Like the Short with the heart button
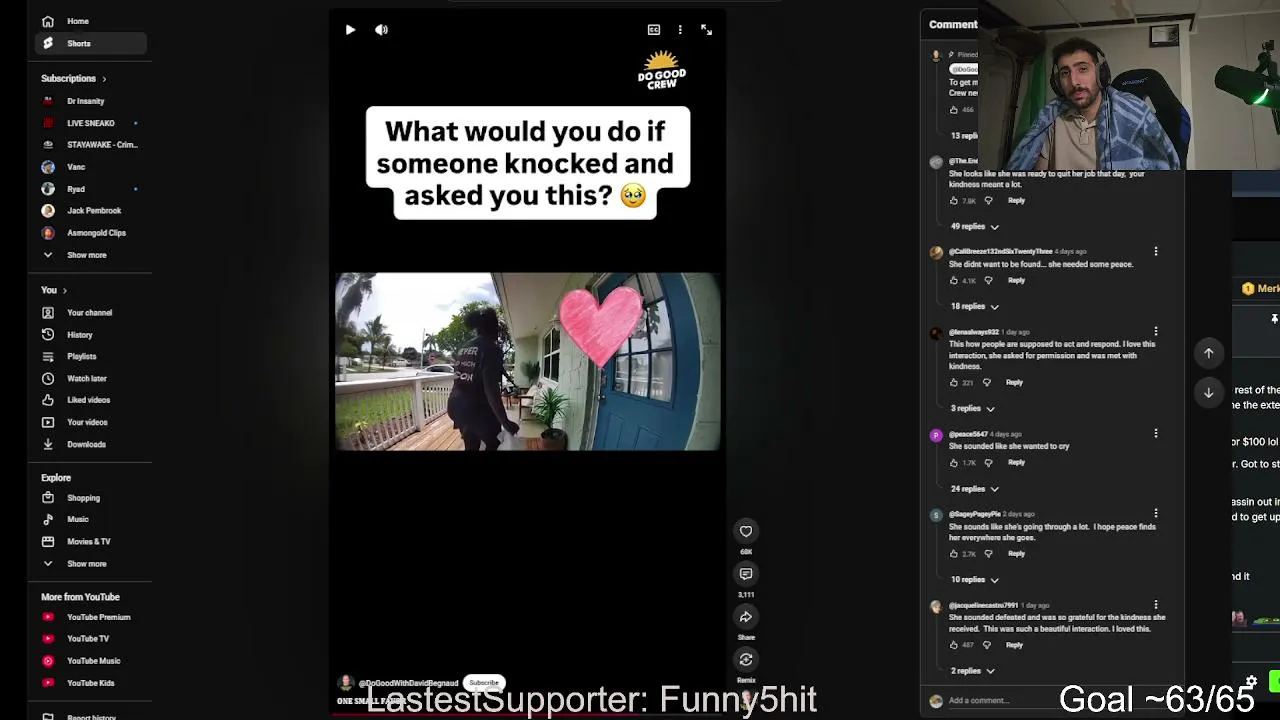 click(746, 531)
